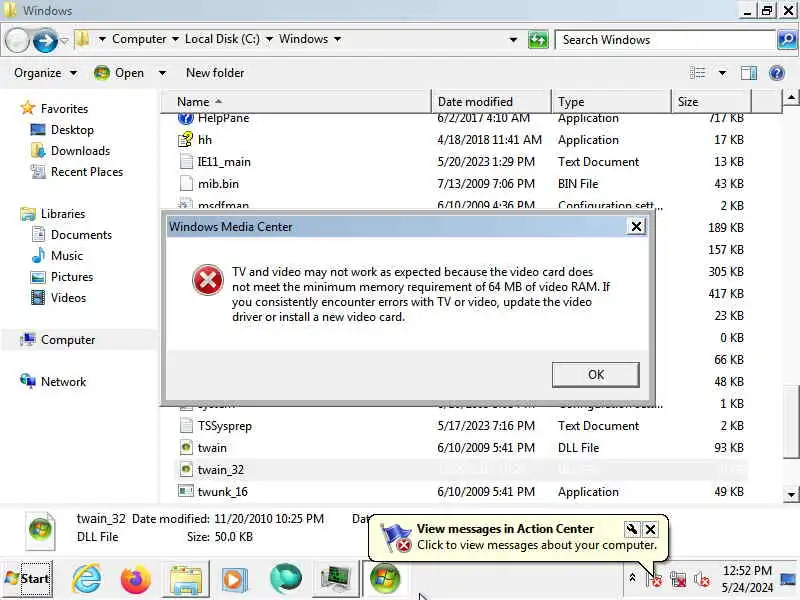Open the Videos library
Viewport: 800px width, 600px height.
(68, 297)
